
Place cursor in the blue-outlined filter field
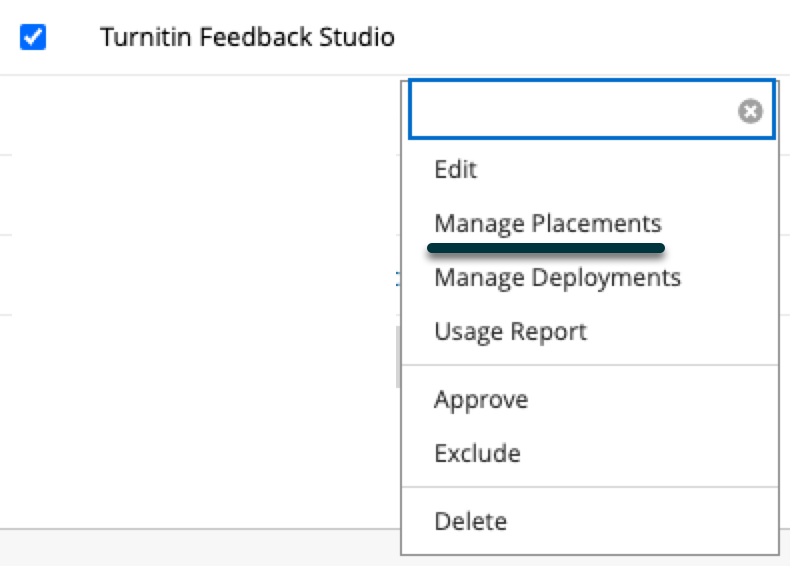click(591, 109)
